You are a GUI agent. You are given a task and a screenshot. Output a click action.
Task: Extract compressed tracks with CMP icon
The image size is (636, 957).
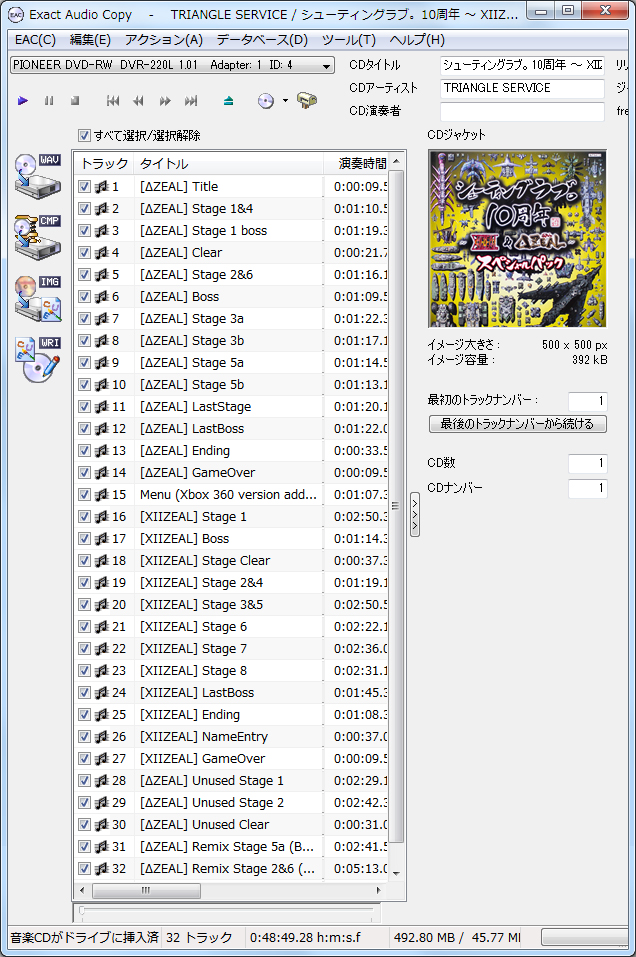click(x=38, y=237)
